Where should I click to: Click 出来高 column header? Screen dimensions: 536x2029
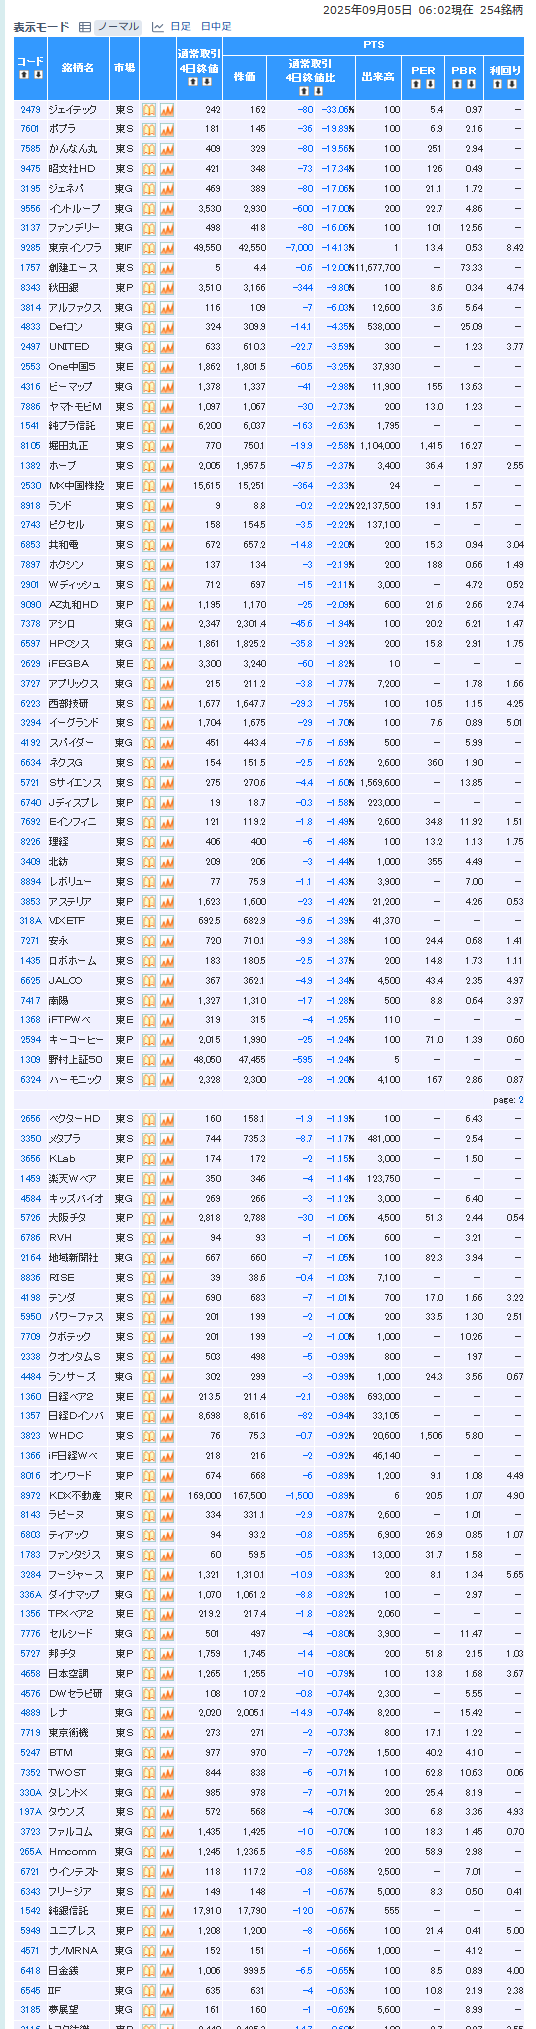(x=379, y=76)
